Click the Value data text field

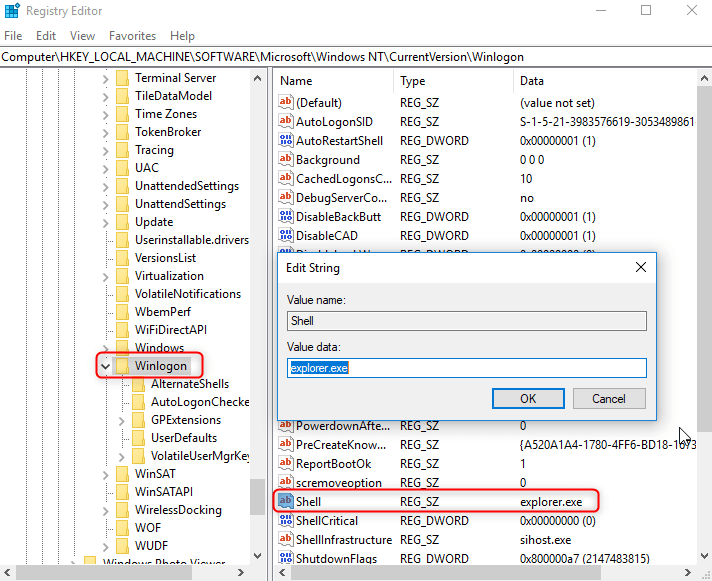(466, 368)
